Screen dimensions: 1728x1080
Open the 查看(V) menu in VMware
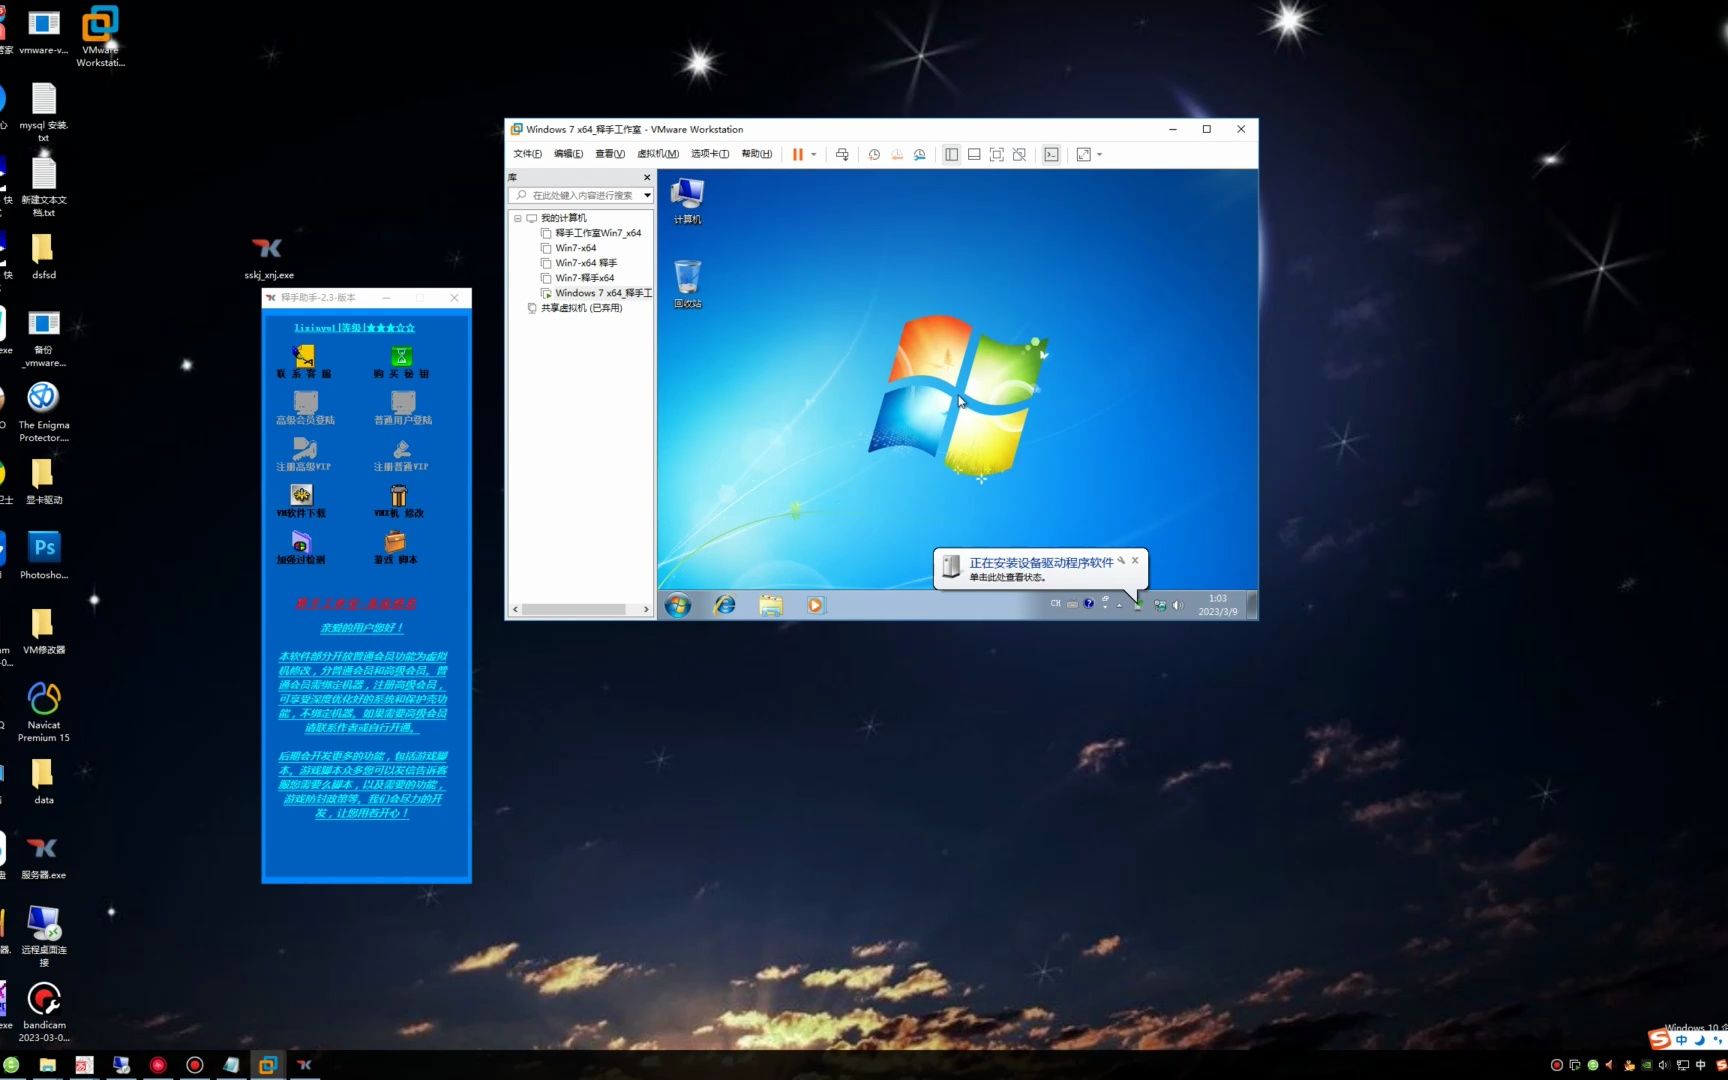coord(609,154)
